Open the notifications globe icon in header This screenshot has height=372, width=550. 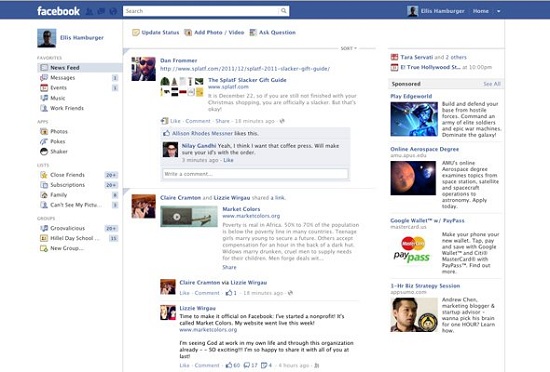[113, 11]
